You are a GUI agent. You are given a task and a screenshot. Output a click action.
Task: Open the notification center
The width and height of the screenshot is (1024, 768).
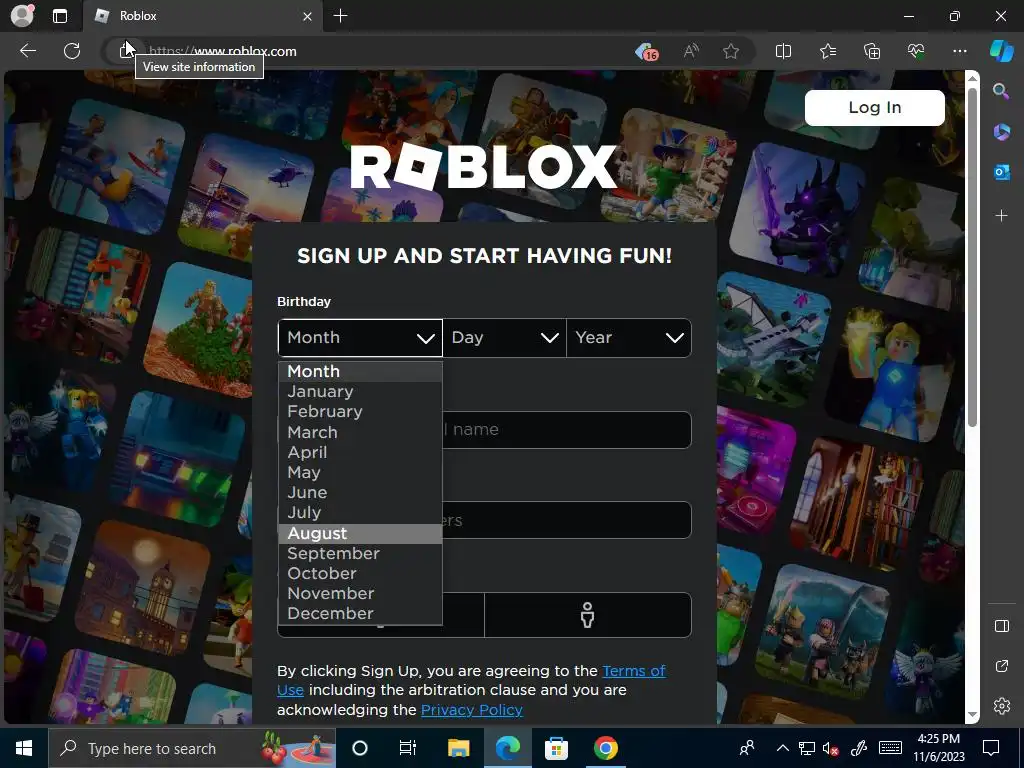[x=991, y=748]
